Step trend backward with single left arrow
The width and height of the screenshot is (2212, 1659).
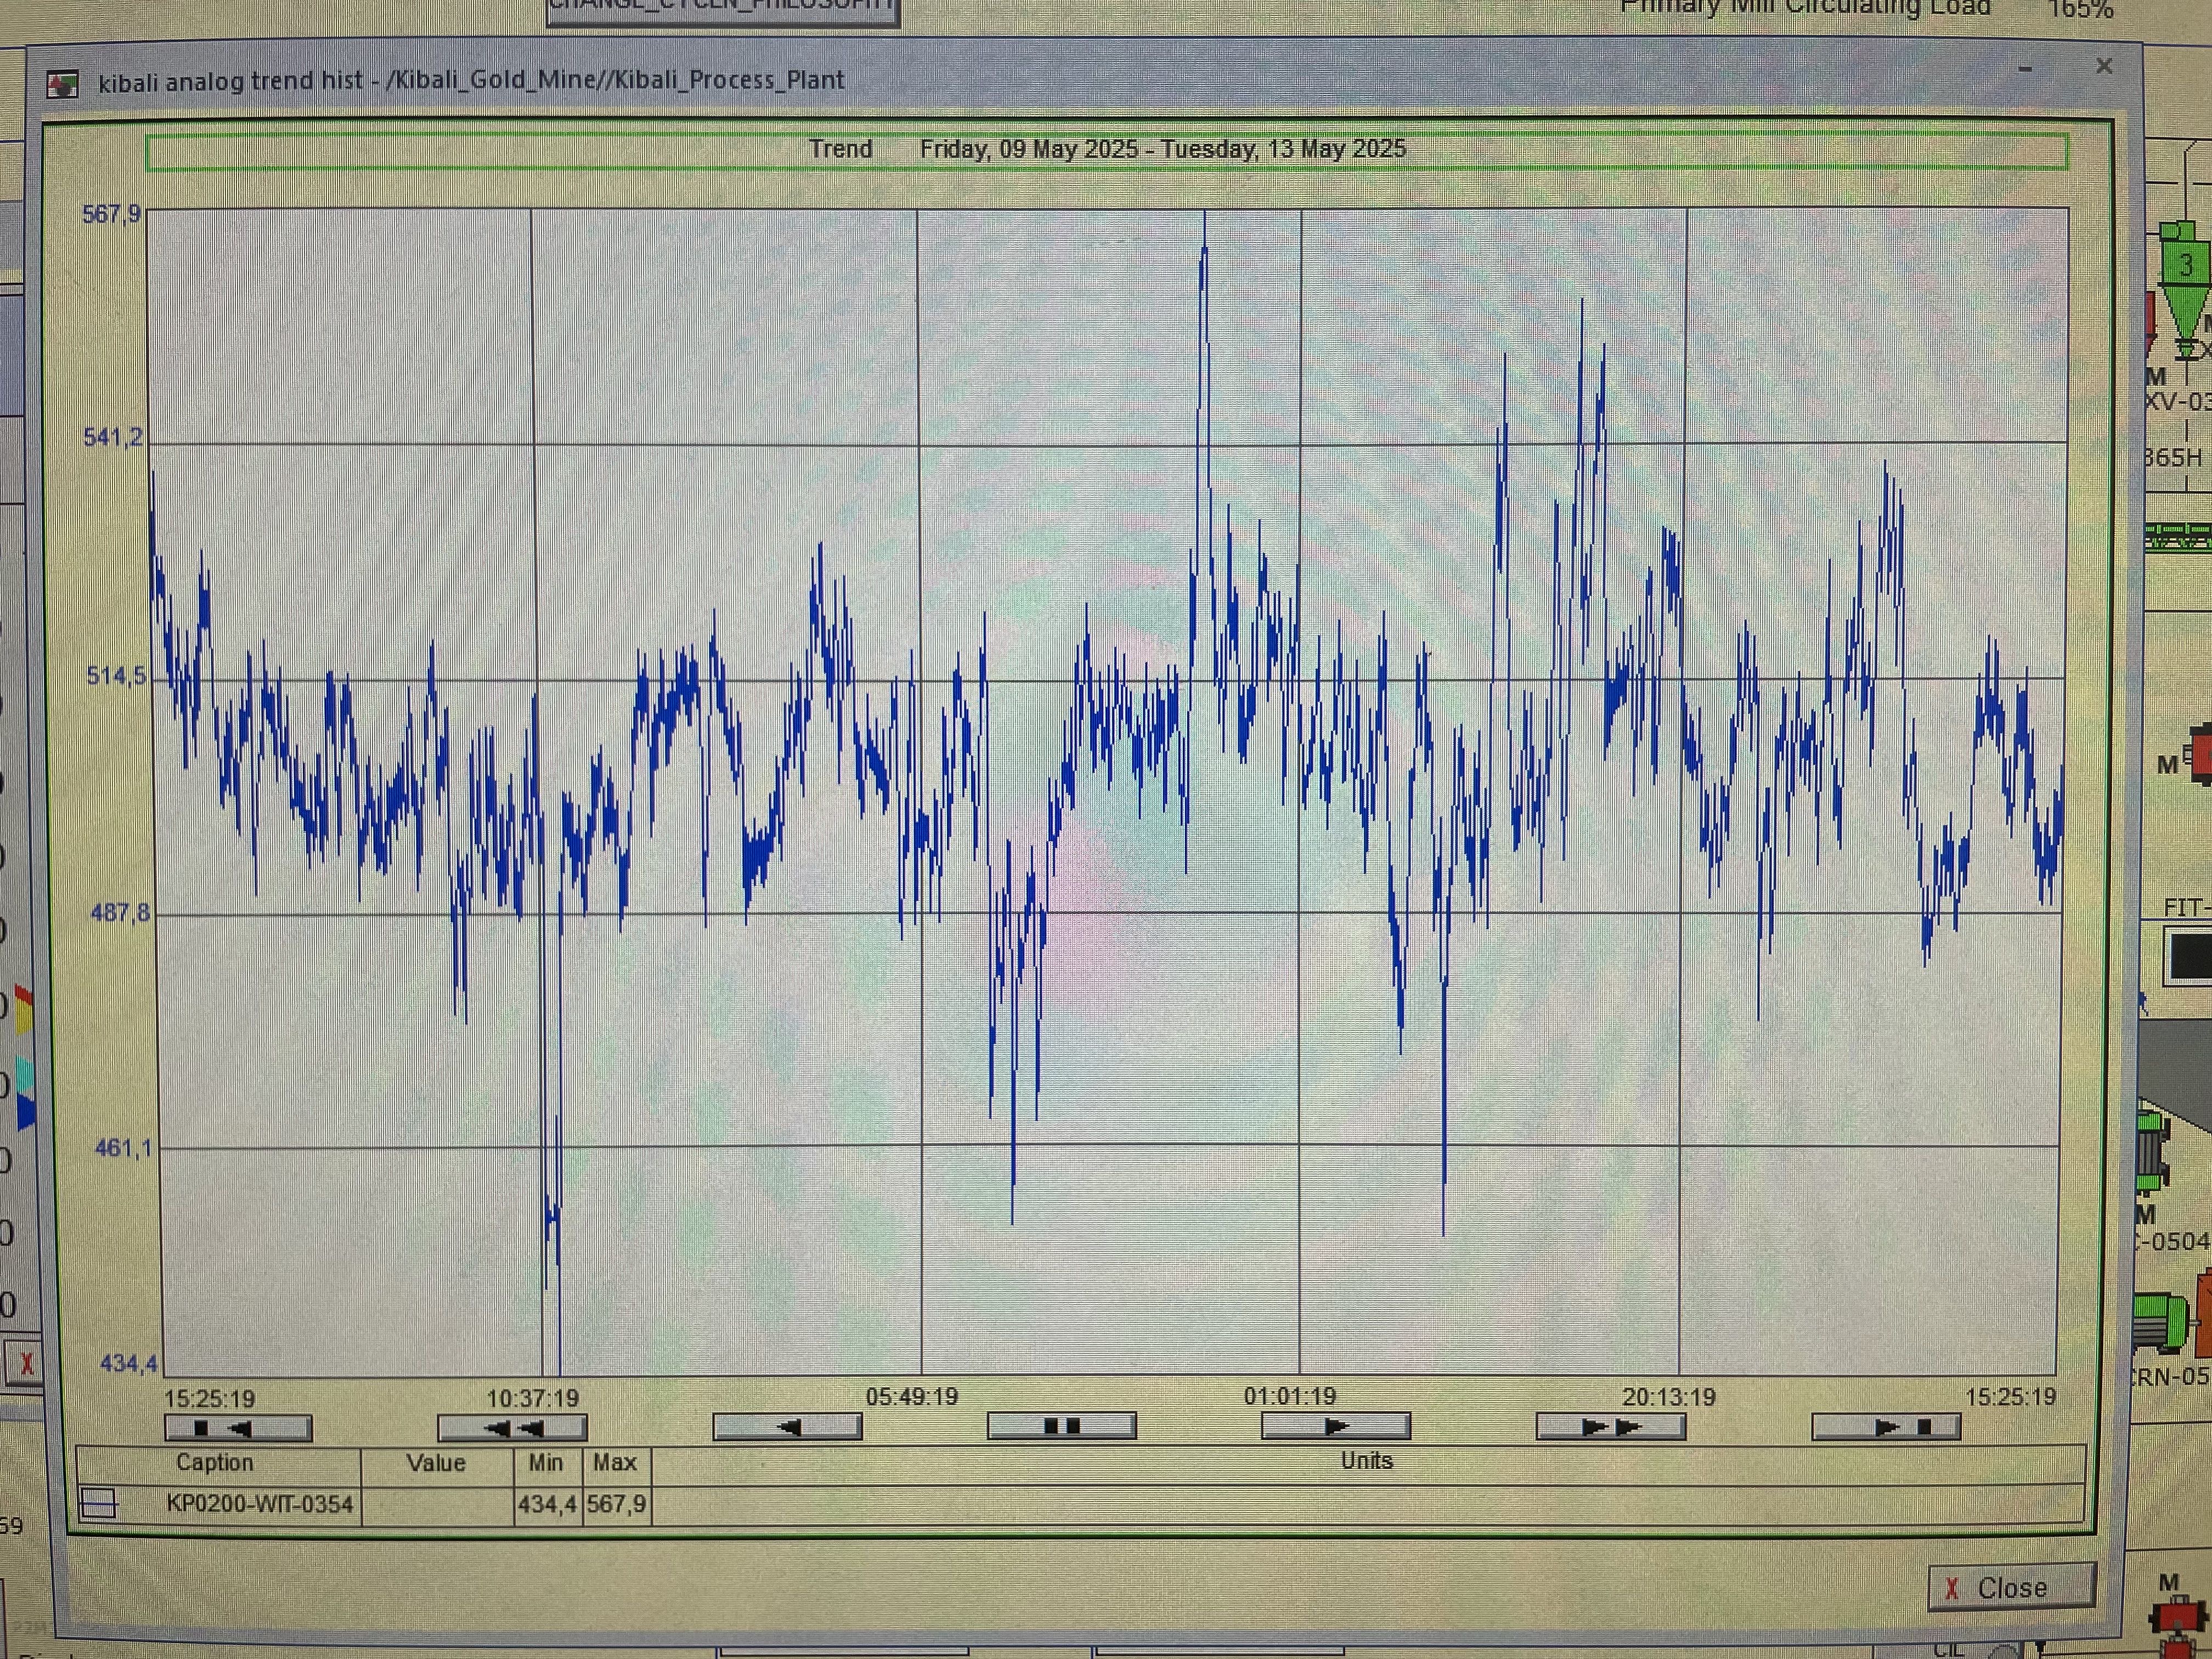787,1427
